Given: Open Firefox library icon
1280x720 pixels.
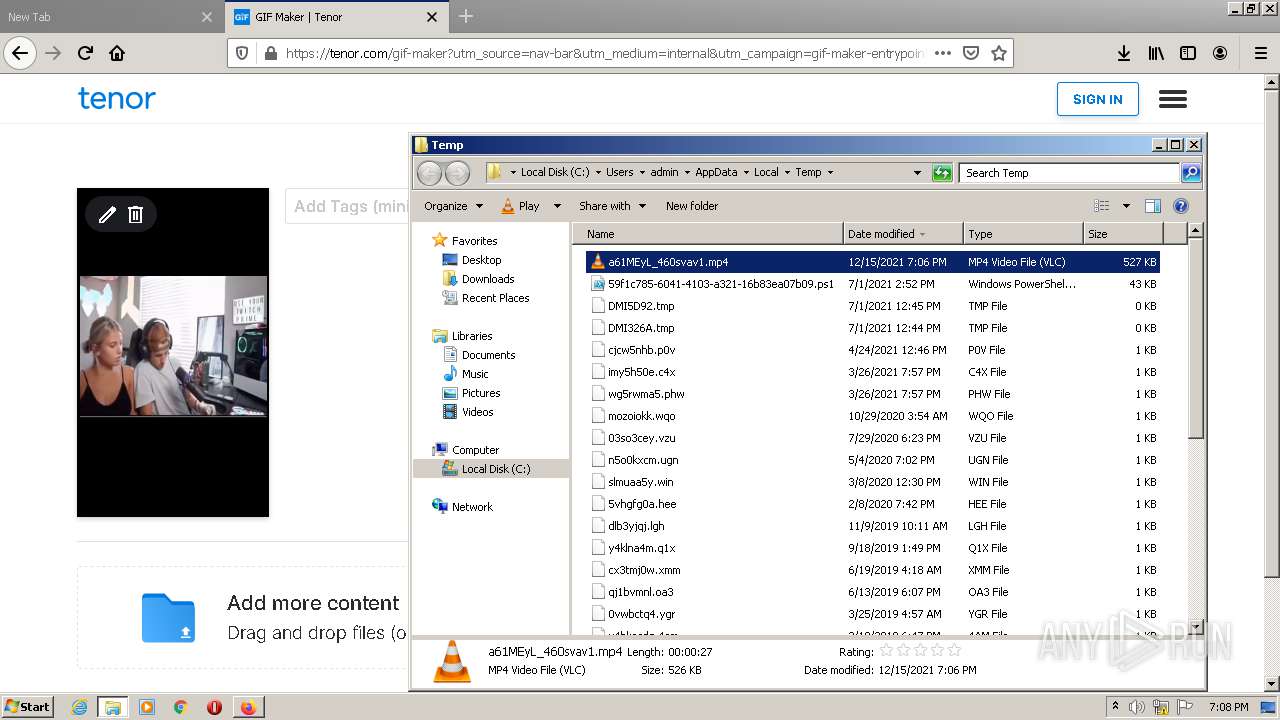Looking at the screenshot, I should [1156, 53].
